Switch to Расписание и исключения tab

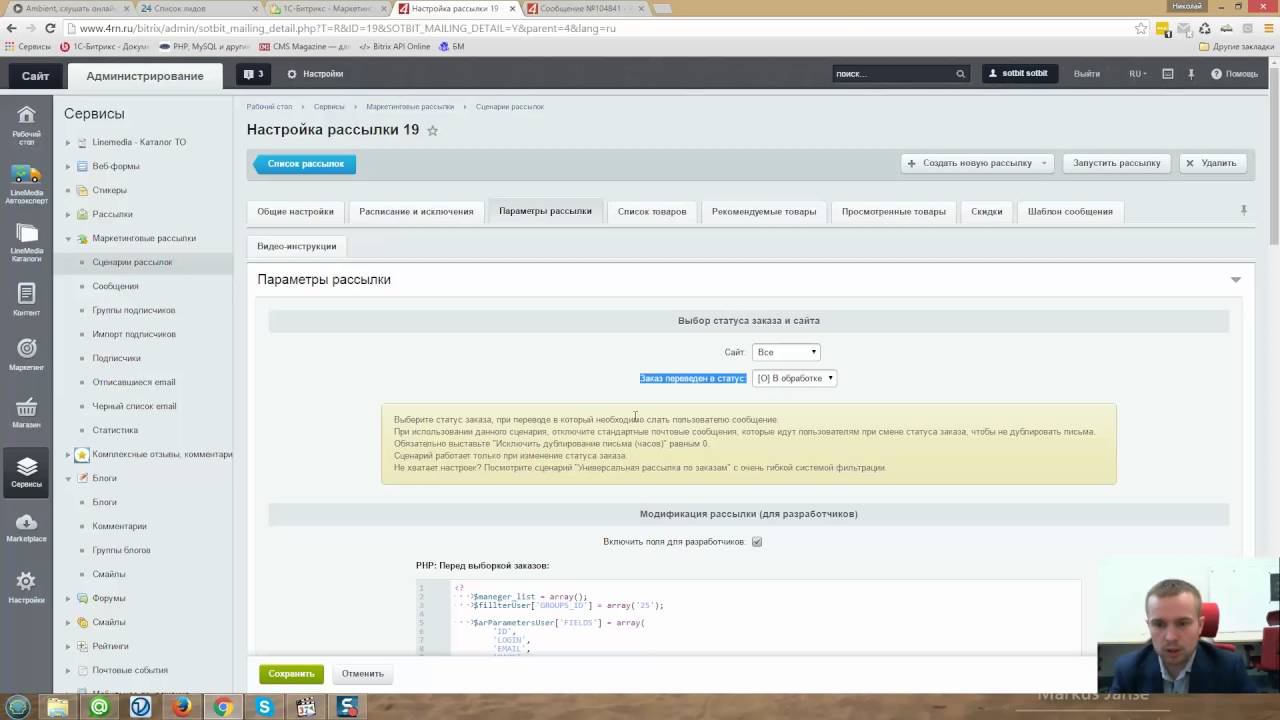coord(416,211)
